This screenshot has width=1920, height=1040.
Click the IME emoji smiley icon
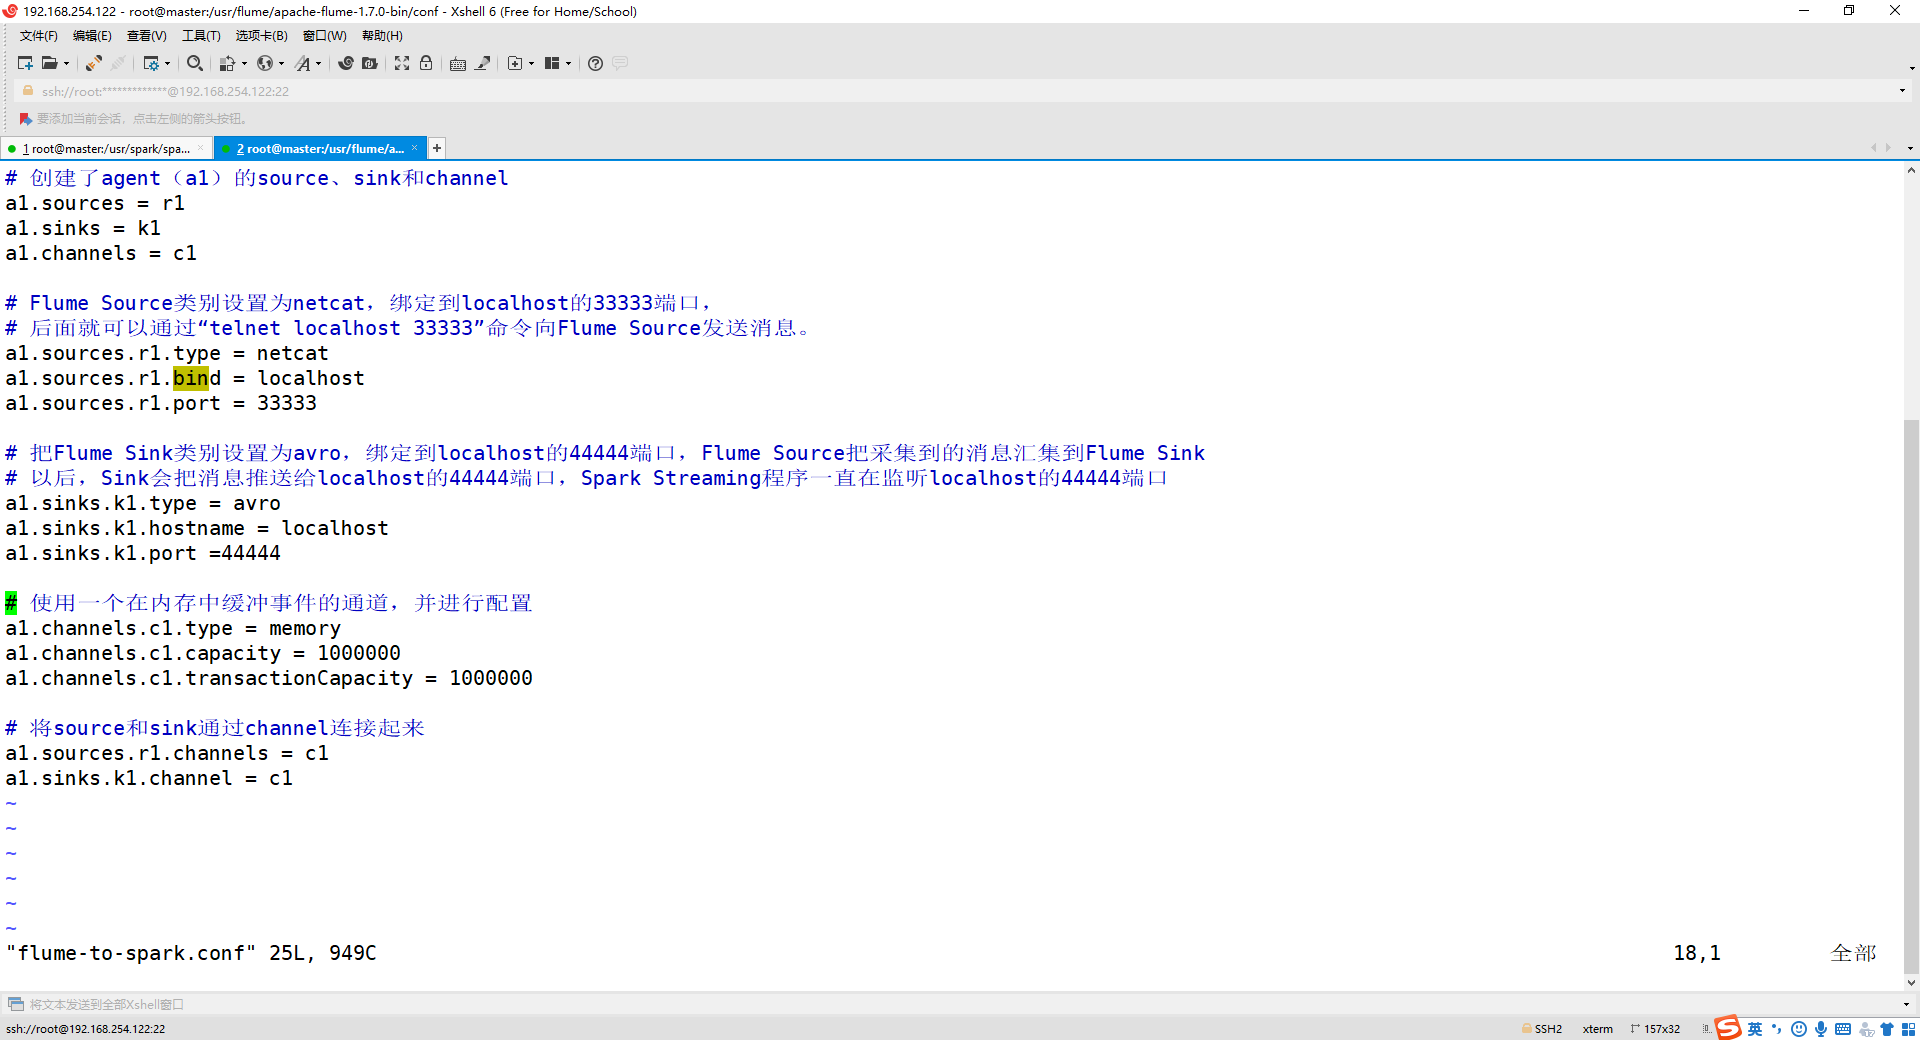tap(1799, 1029)
